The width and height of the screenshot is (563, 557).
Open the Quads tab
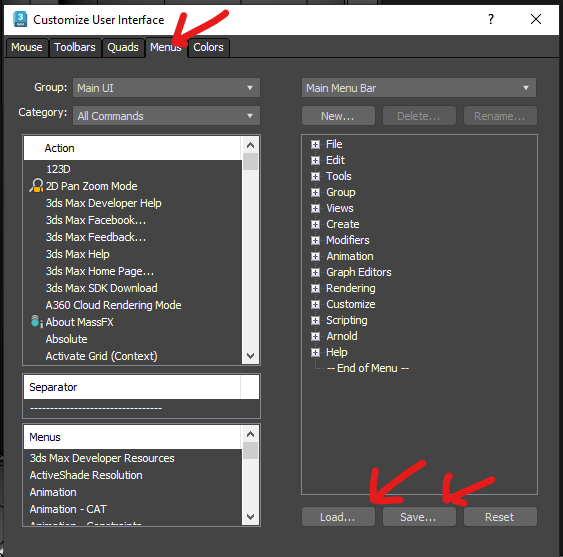[123, 47]
